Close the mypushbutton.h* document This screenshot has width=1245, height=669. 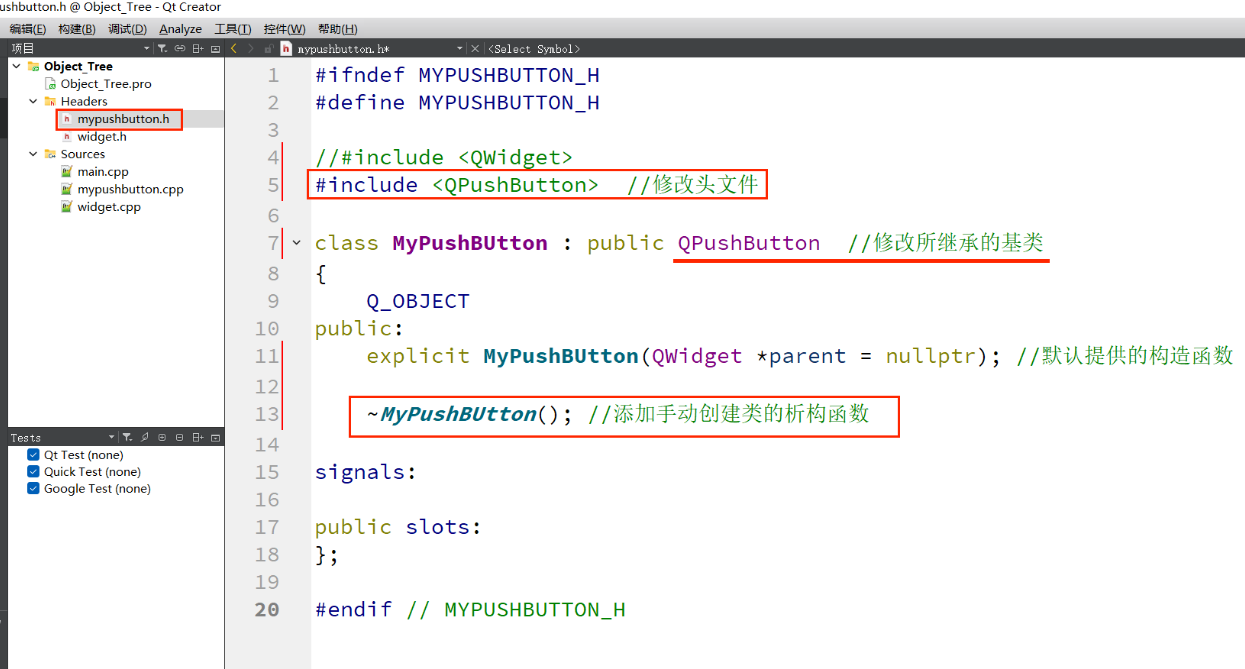point(475,48)
